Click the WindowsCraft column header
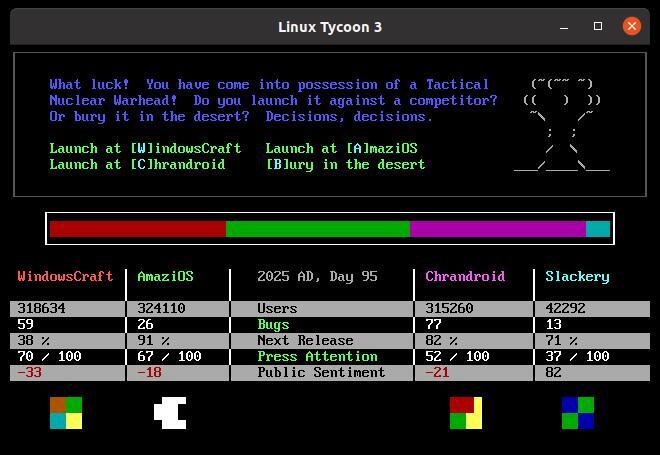 click(65, 276)
